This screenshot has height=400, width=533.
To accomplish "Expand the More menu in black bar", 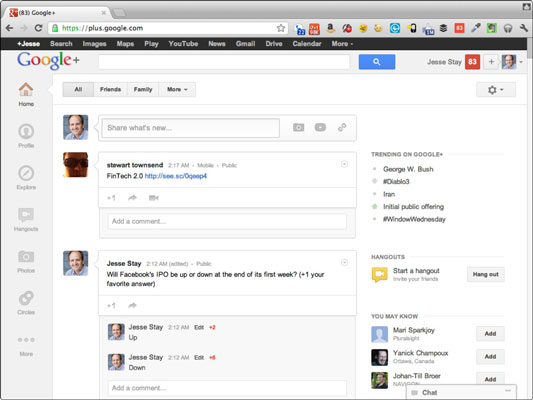I will tap(342, 44).
